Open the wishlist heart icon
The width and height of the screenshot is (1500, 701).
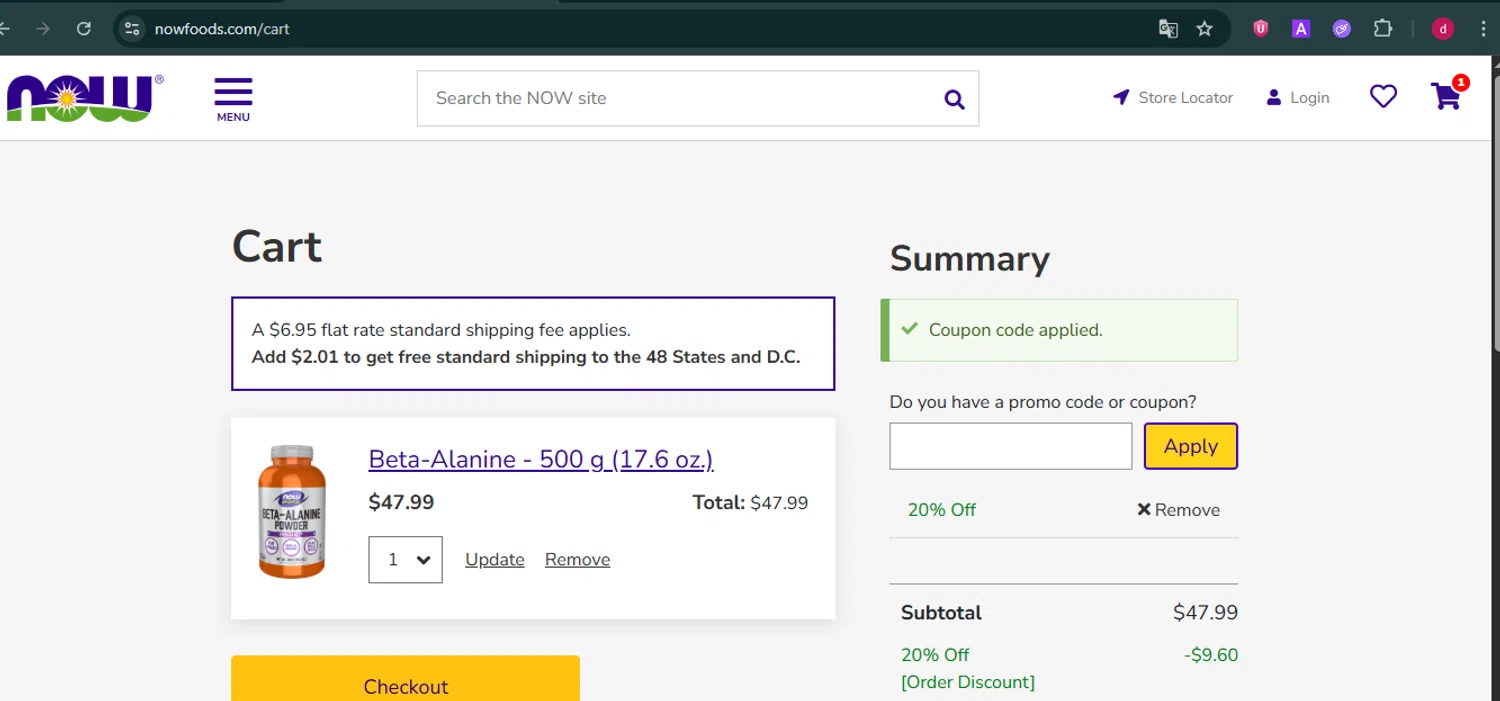coord(1383,97)
